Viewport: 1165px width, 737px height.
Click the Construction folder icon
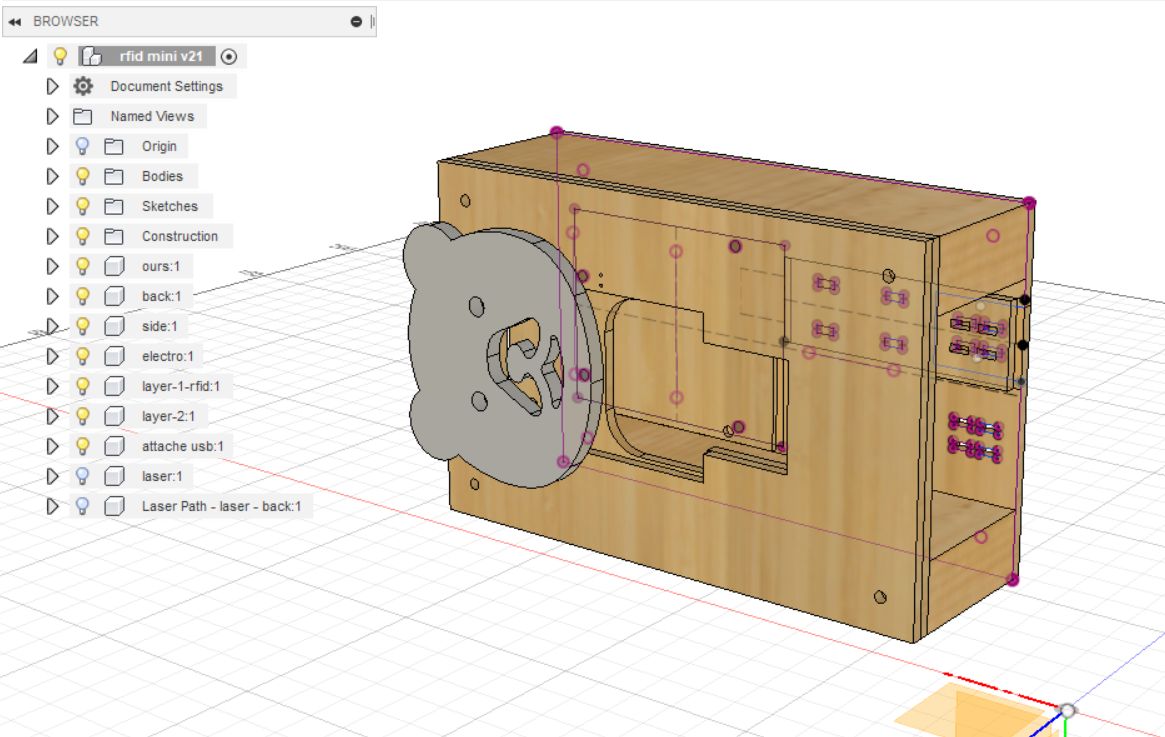tap(114, 236)
